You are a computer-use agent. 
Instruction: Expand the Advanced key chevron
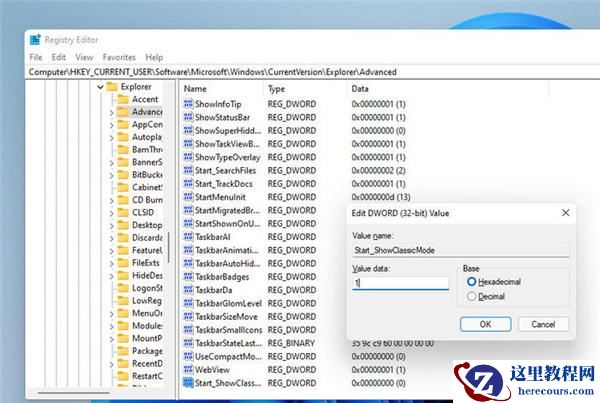(x=111, y=113)
